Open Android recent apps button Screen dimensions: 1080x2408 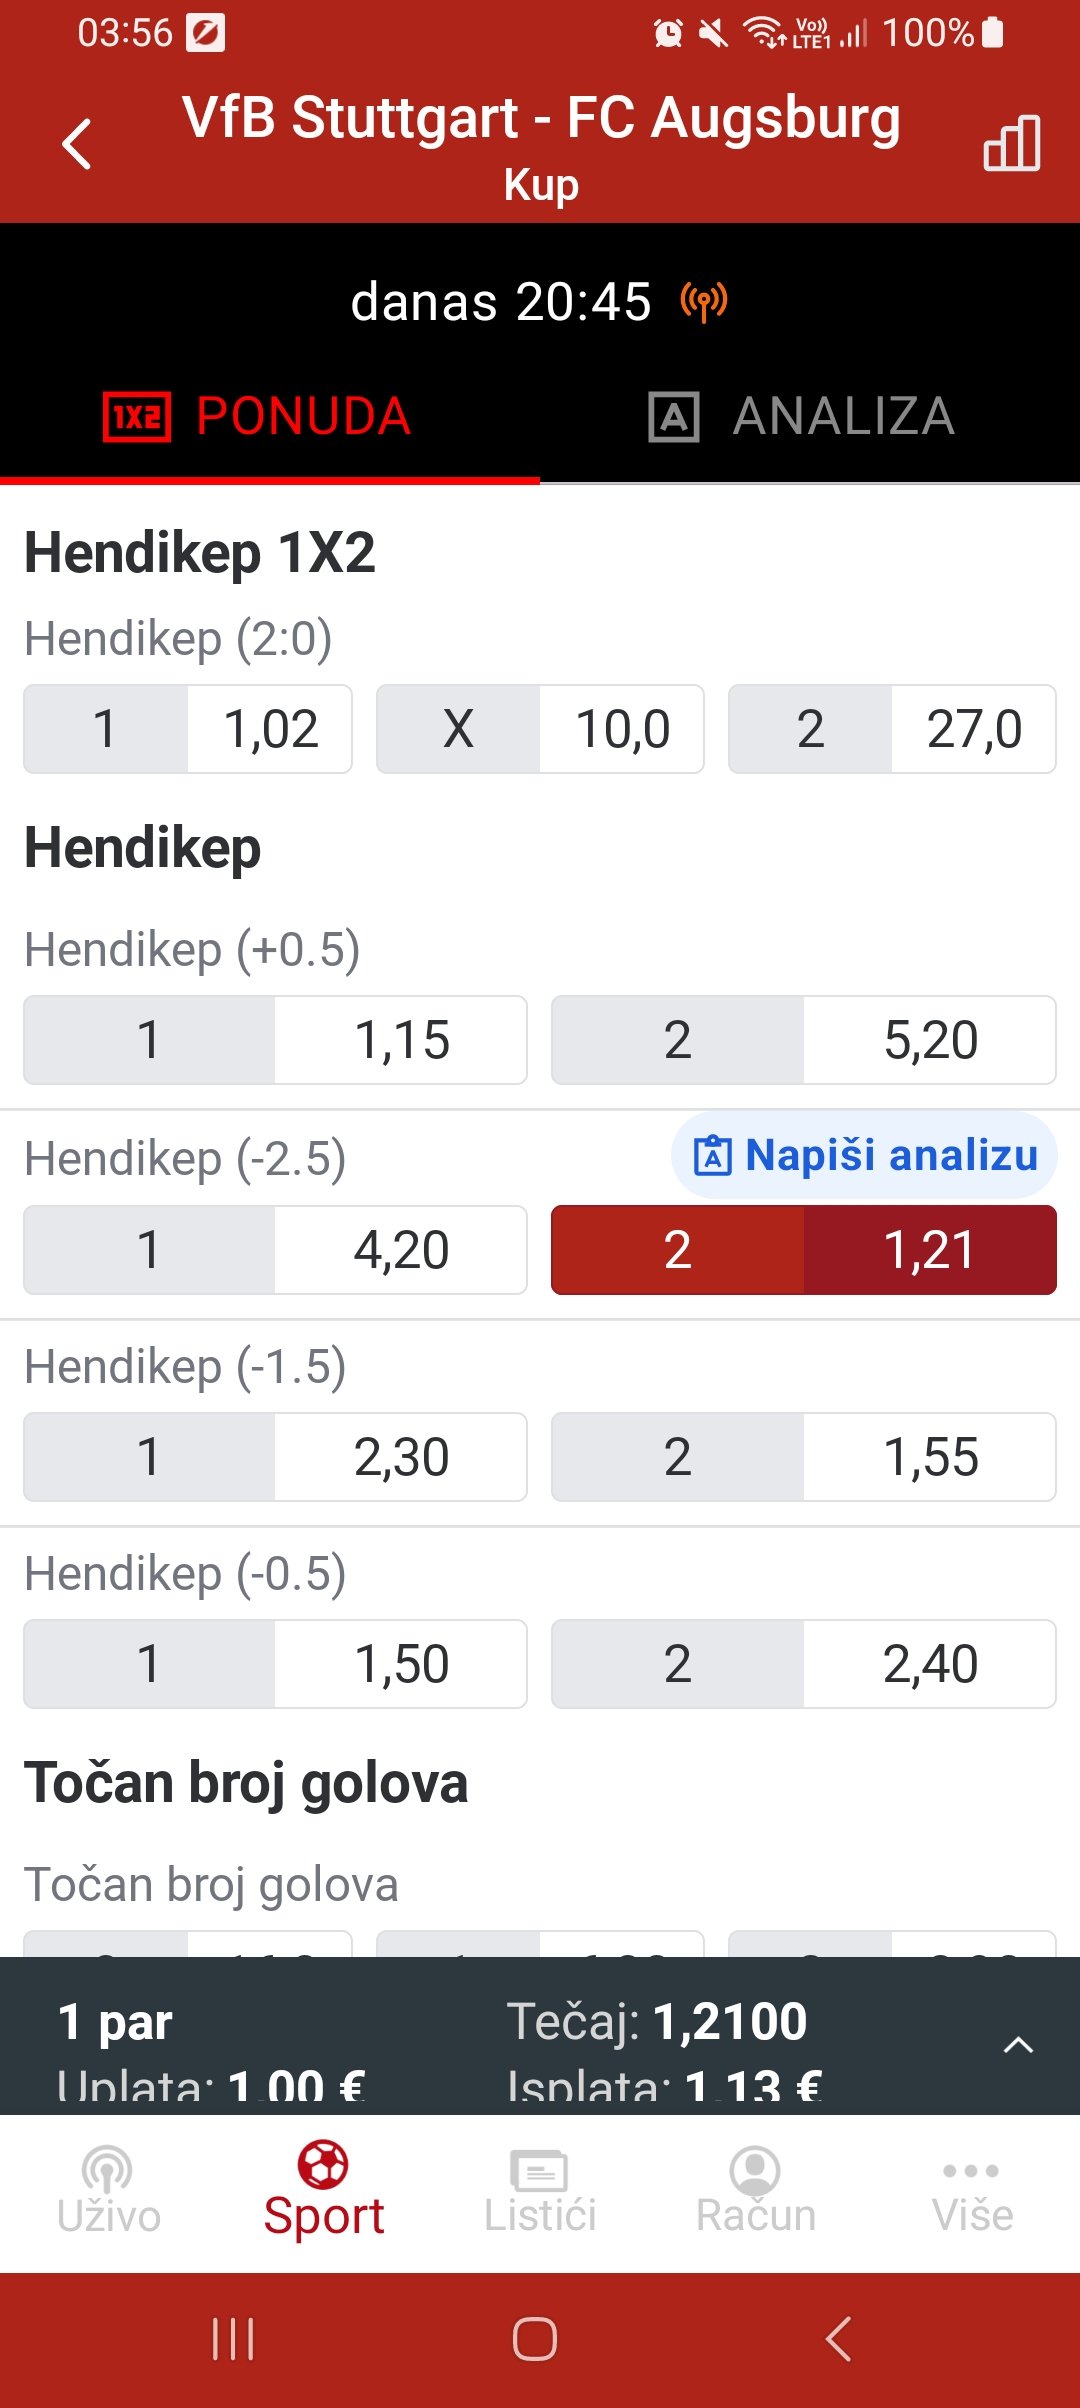(233, 2339)
